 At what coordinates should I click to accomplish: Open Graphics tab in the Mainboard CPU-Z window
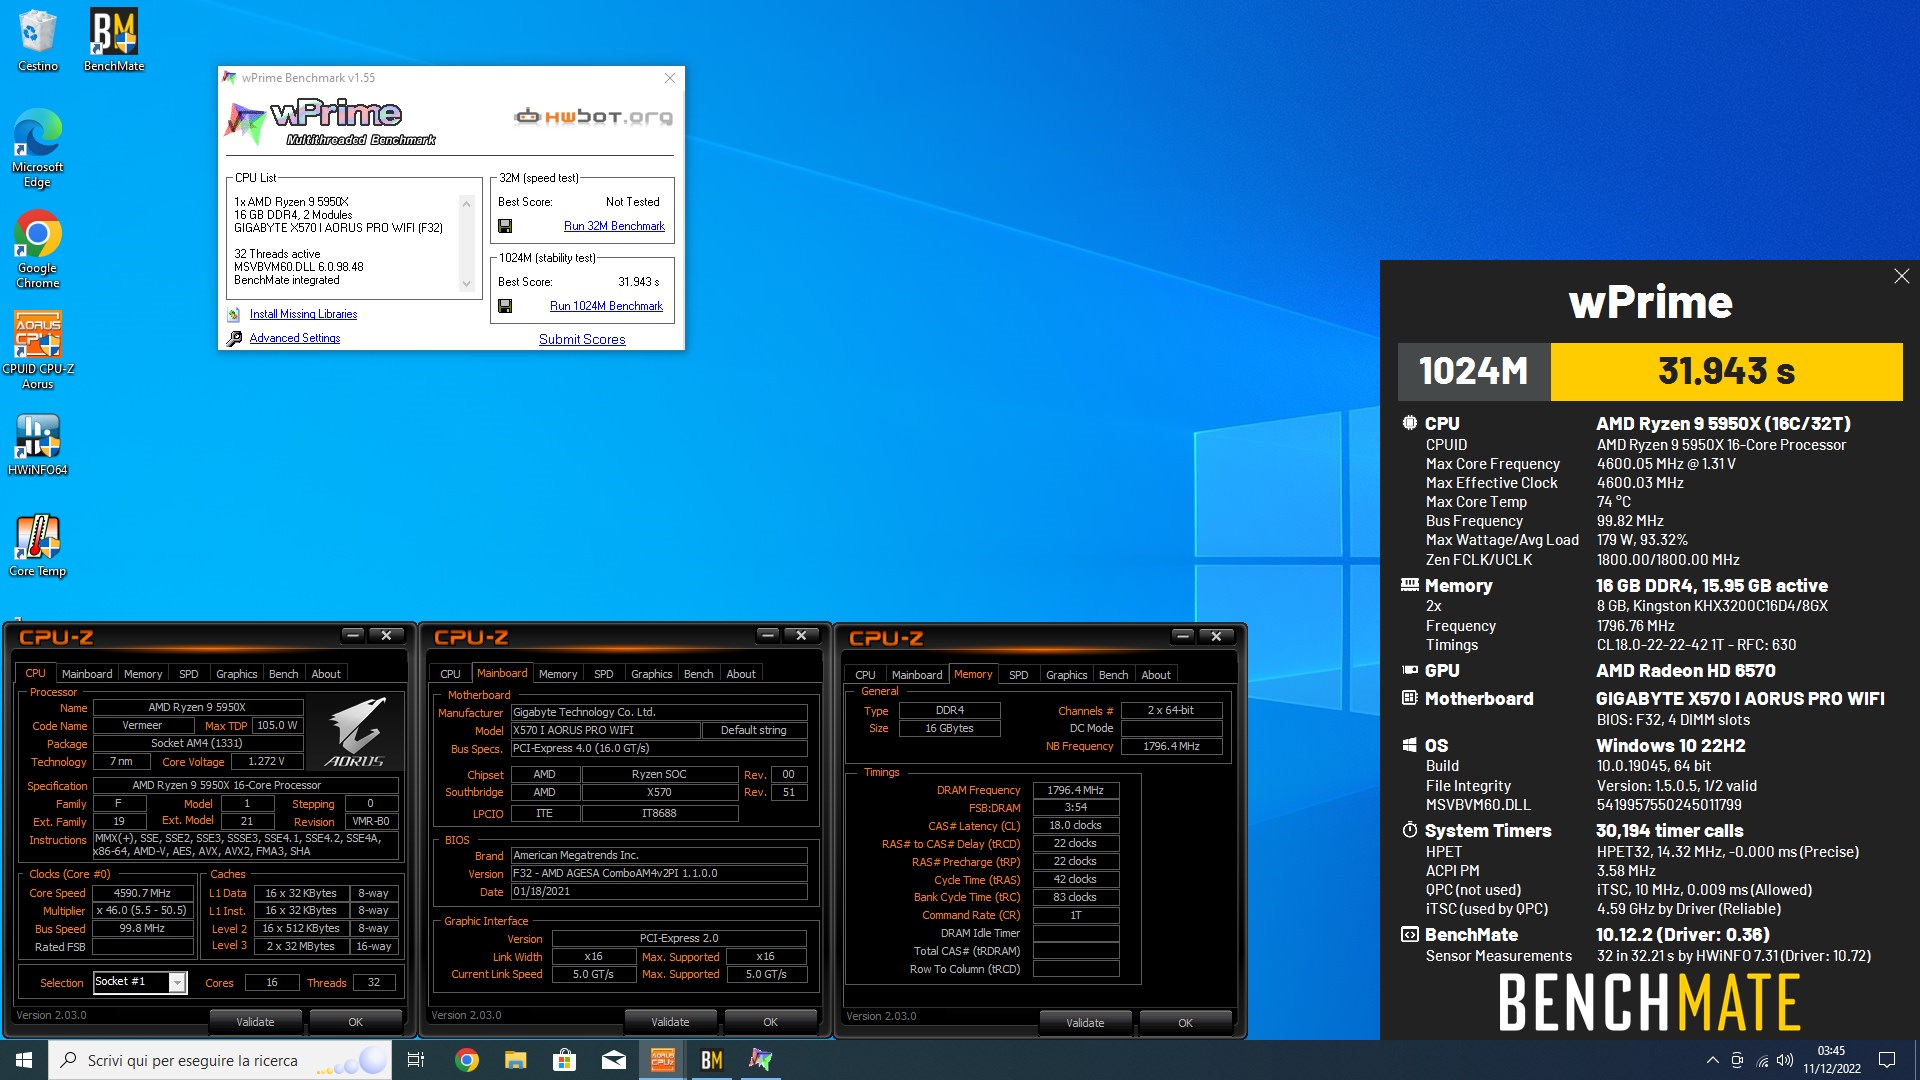pyautogui.click(x=652, y=674)
